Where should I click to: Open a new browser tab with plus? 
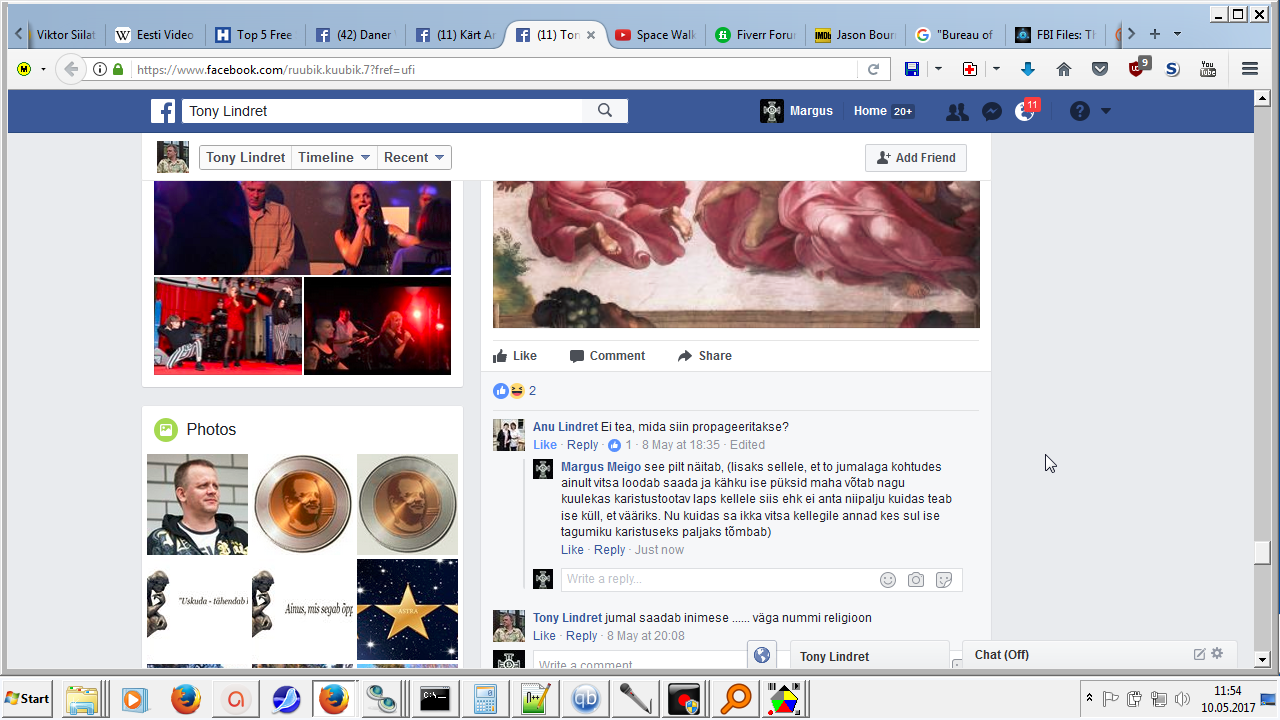pos(1155,34)
